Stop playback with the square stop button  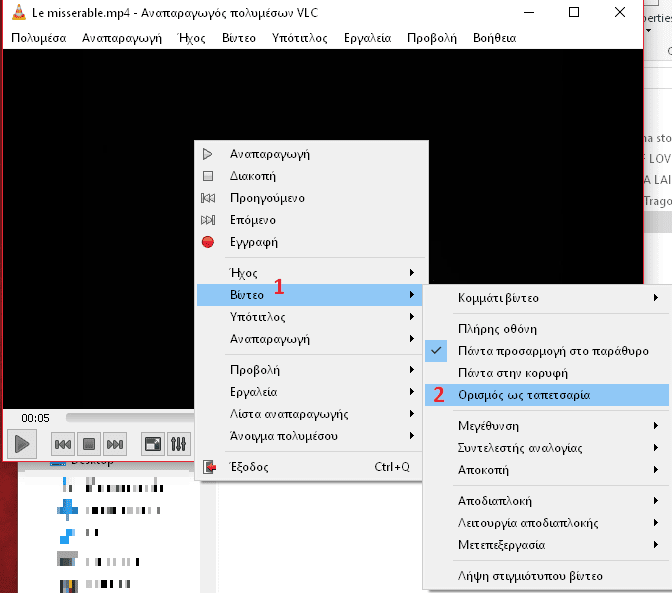coord(89,444)
